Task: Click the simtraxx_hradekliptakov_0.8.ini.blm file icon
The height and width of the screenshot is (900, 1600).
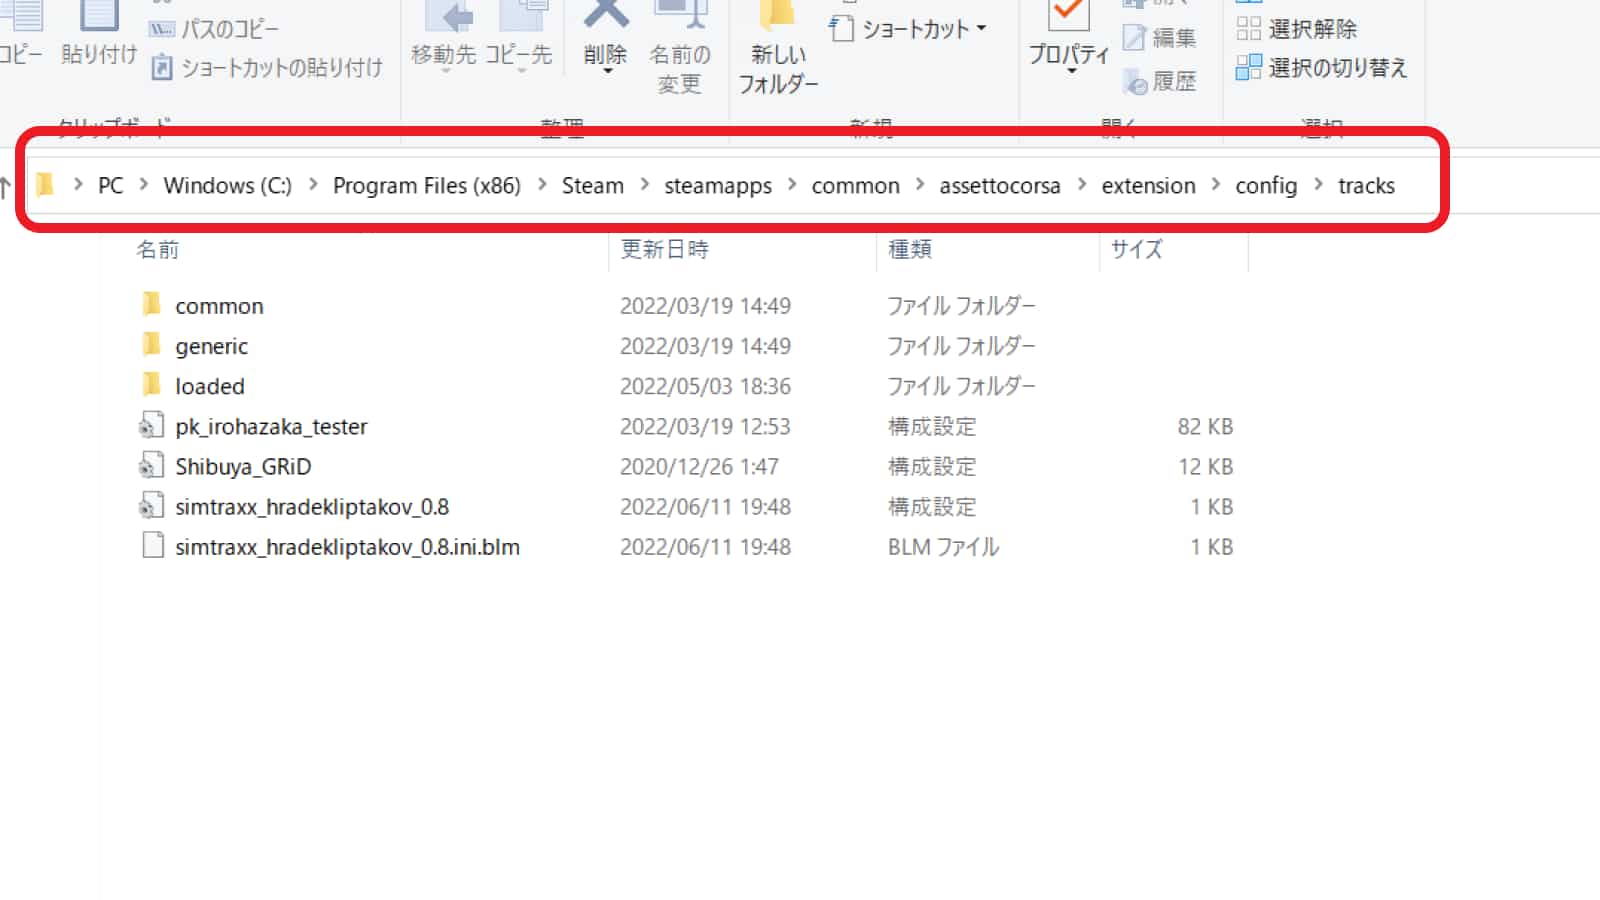Action: pyautogui.click(x=152, y=547)
